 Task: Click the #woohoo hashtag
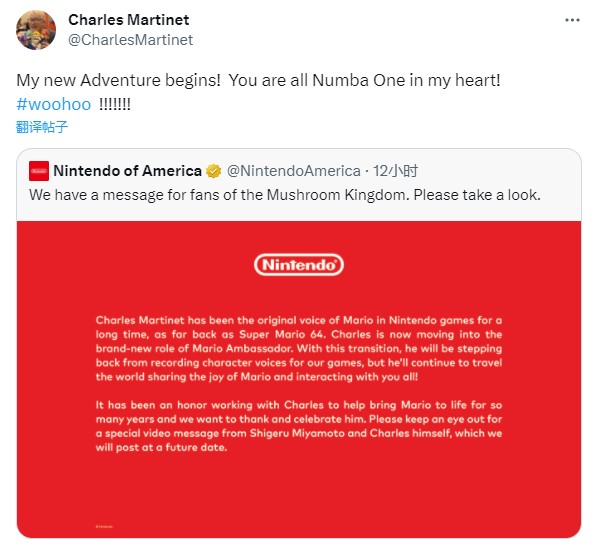(x=54, y=104)
